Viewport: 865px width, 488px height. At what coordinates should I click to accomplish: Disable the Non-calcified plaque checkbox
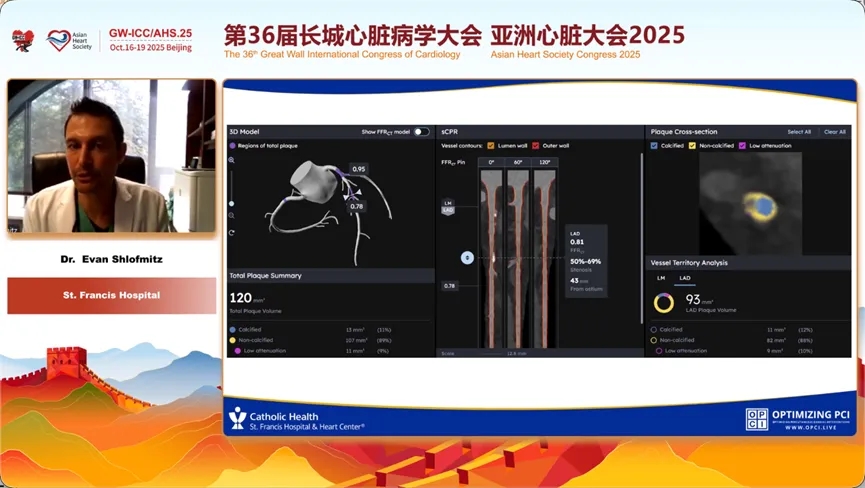click(x=692, y=146)
